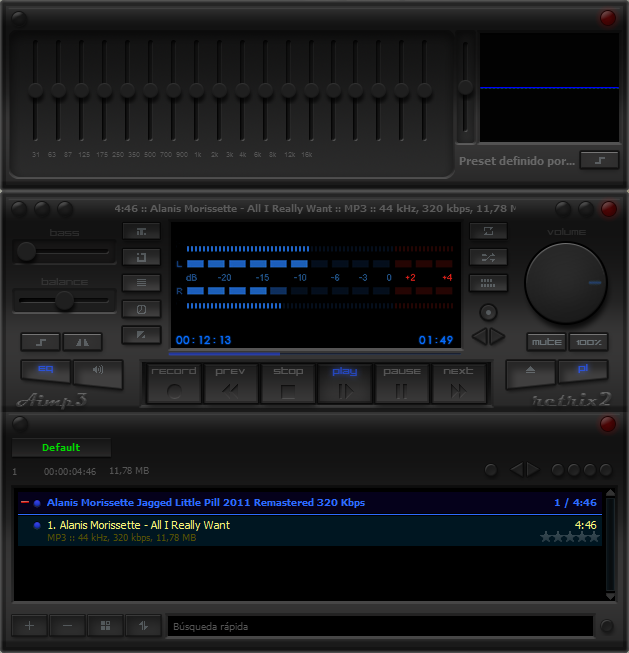
Task: Close the playlist window with red button
Action: 608,424
